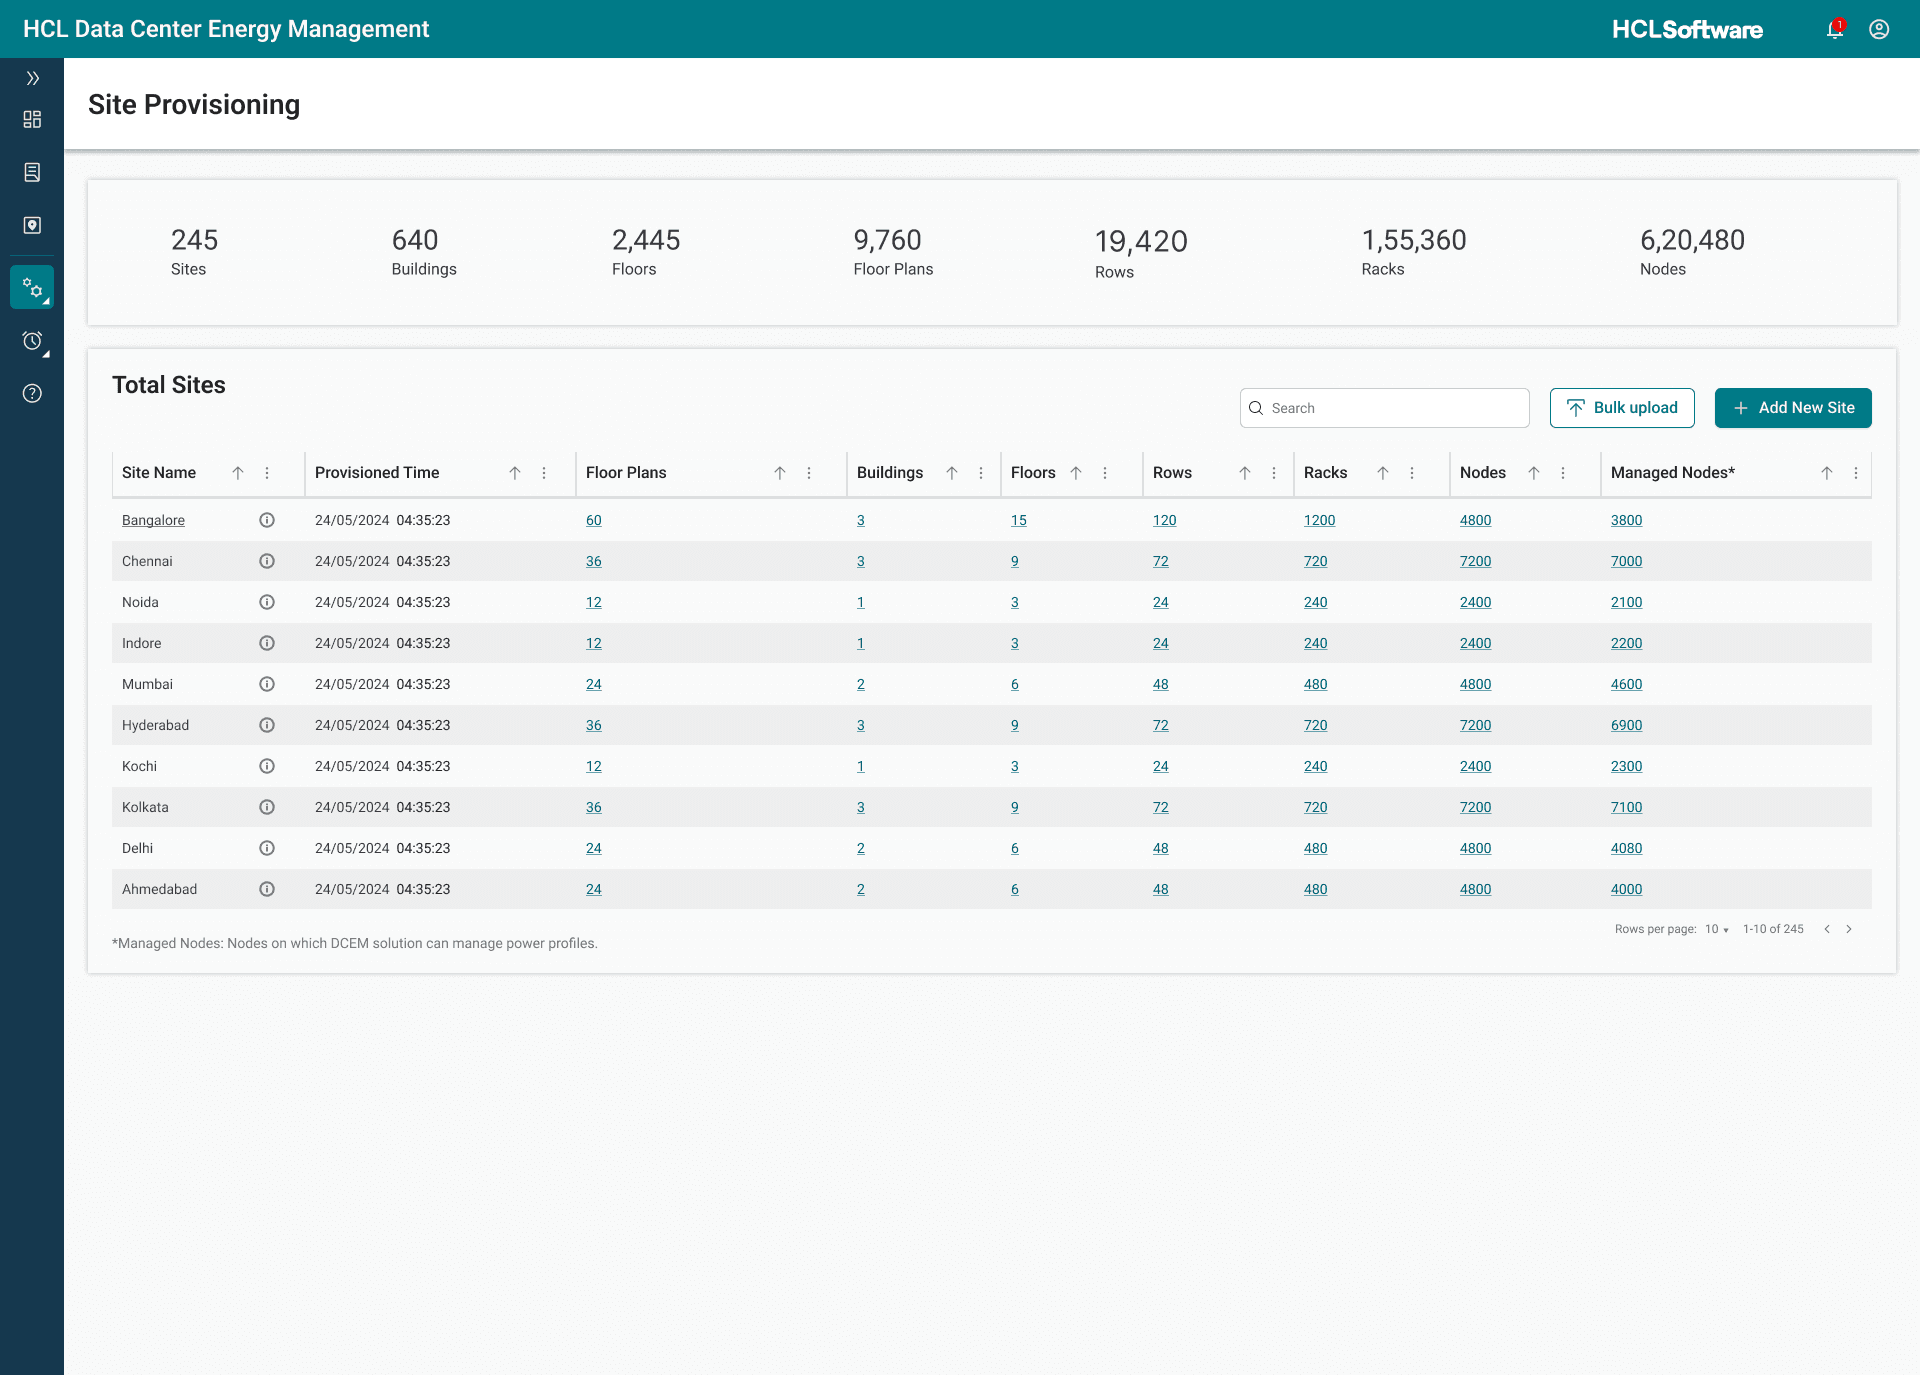
Task: Sort by Floor Plans arrow
Action: [x=780, y=473]
